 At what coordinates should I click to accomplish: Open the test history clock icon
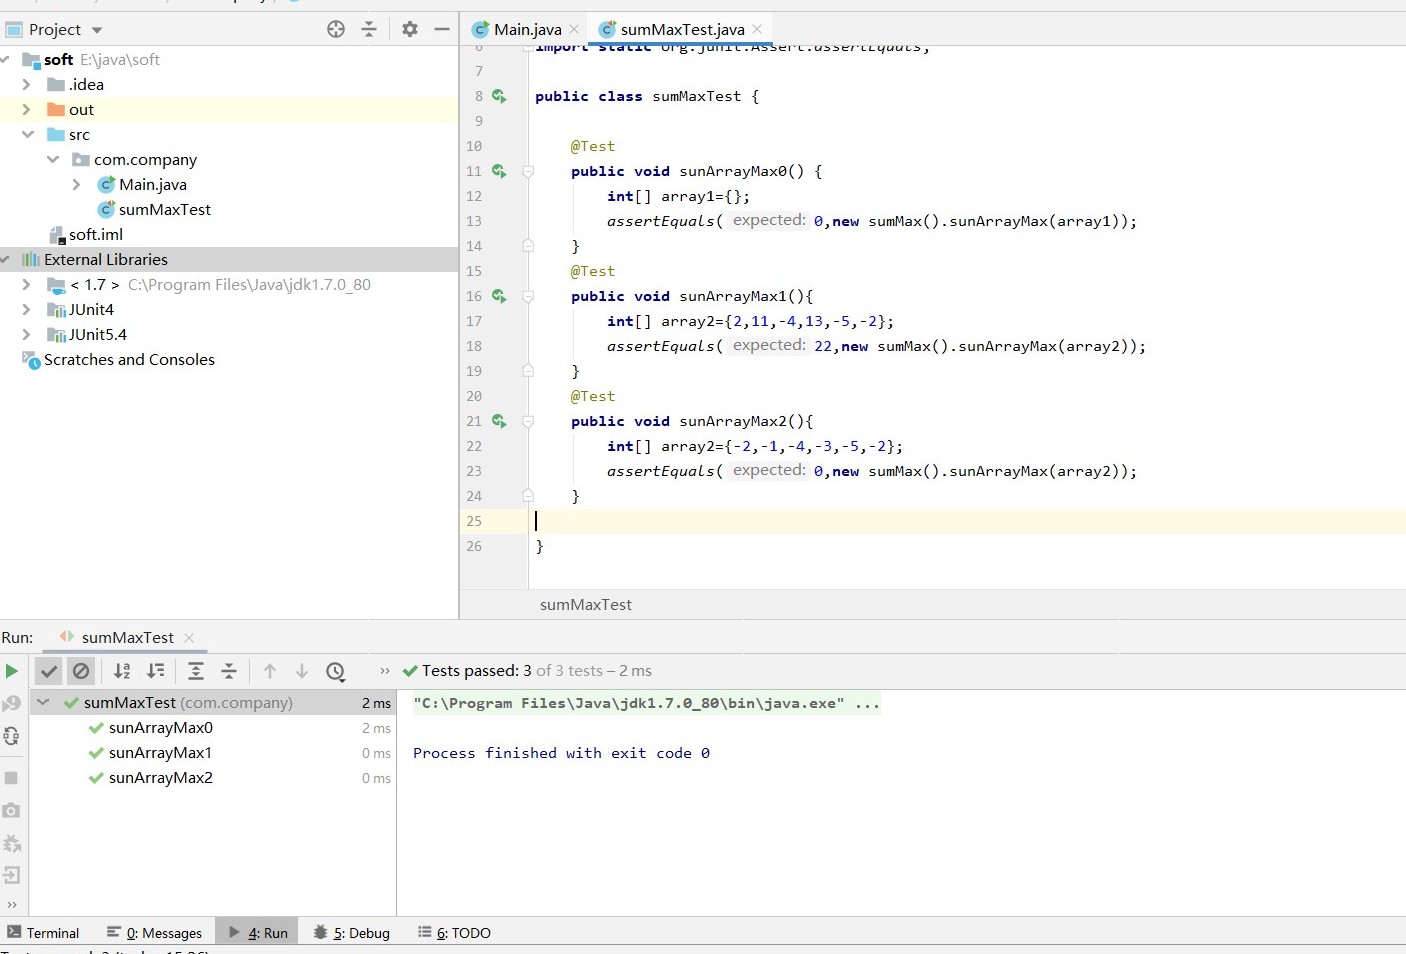pyautogui.click(x=336, y=671)
